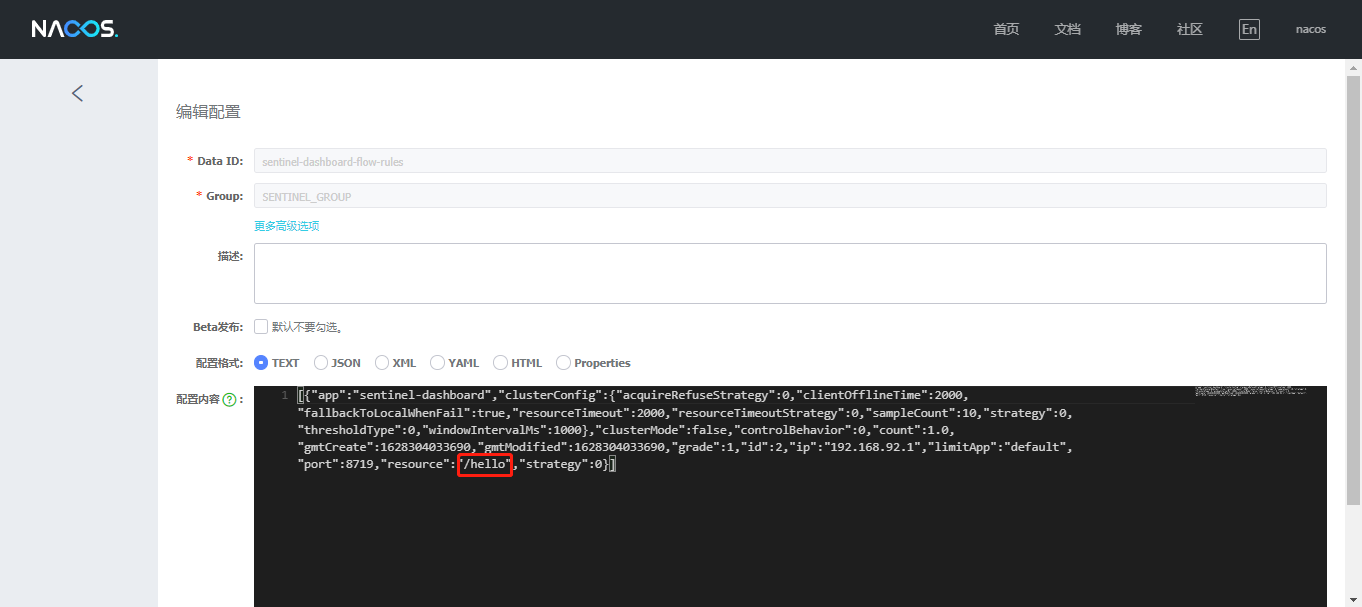Open the 首页 menu item

[1006, 29]
